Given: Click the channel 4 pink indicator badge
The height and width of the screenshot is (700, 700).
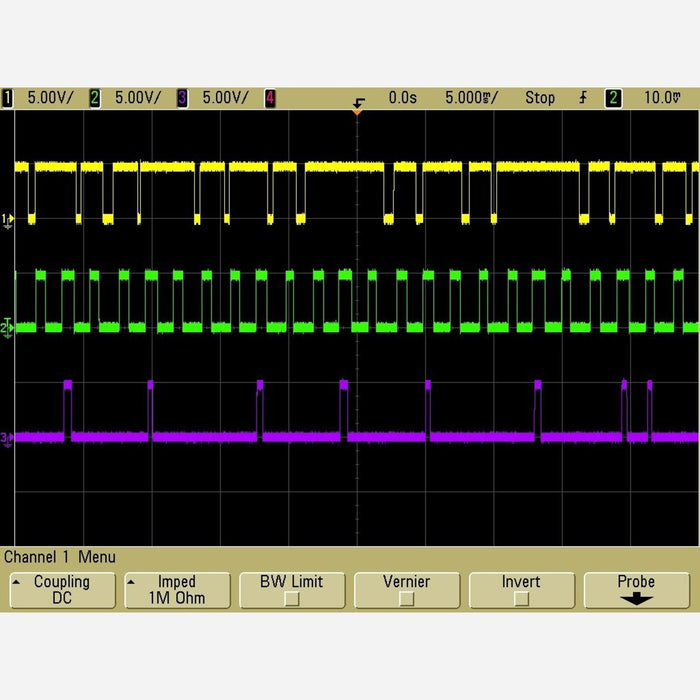Looking at the screenshot, I should pyautogui.click(x=270, y=98).
